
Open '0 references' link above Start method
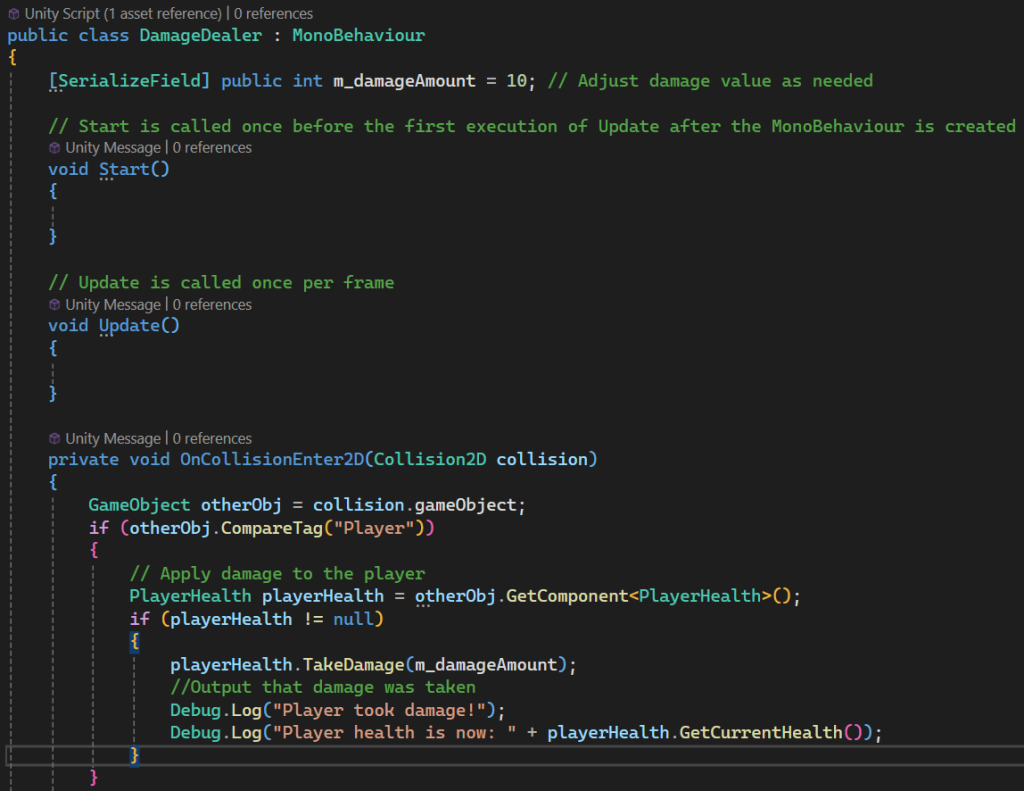212,148
